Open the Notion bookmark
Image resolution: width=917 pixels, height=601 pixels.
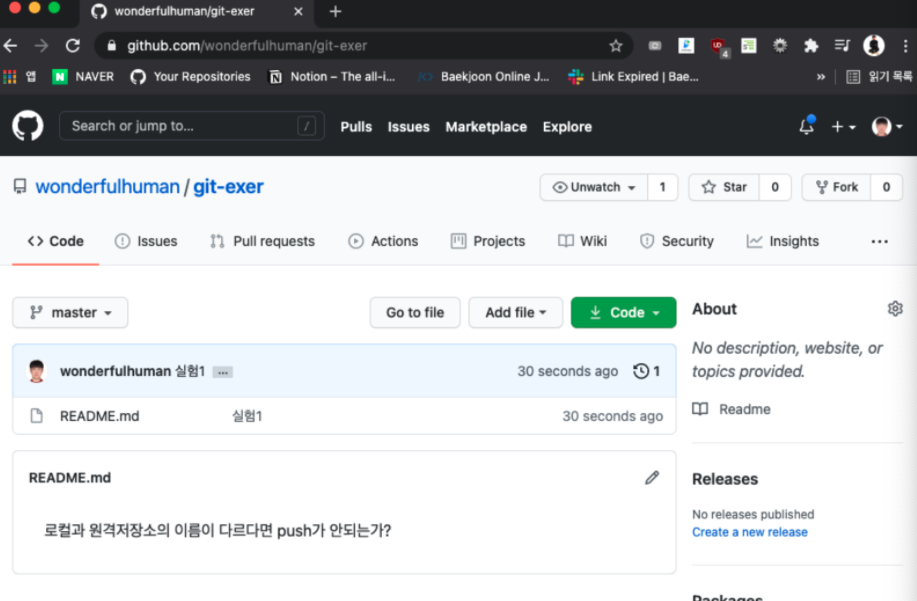pyautogui.click(x=331, y=77)
